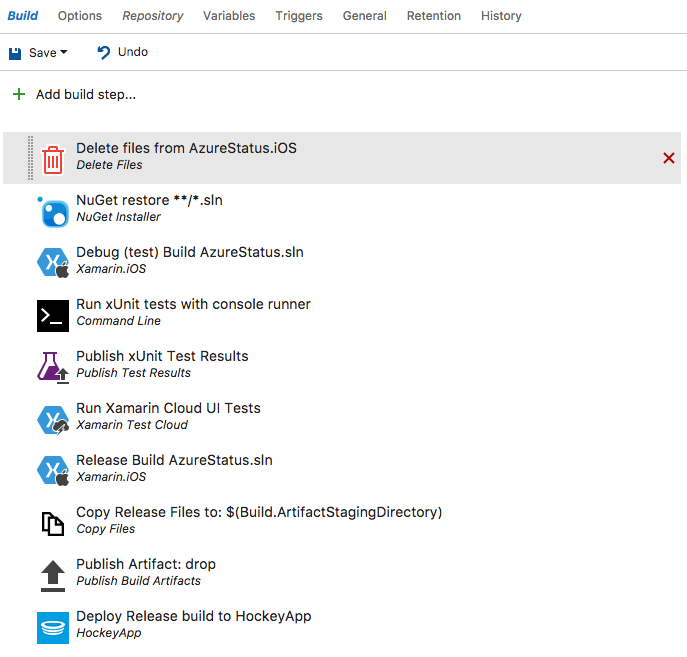Click the Publish Artifact upload arrow icon
Image resolution: width=687 pixels, height=657 pixels.
(53, 575)
